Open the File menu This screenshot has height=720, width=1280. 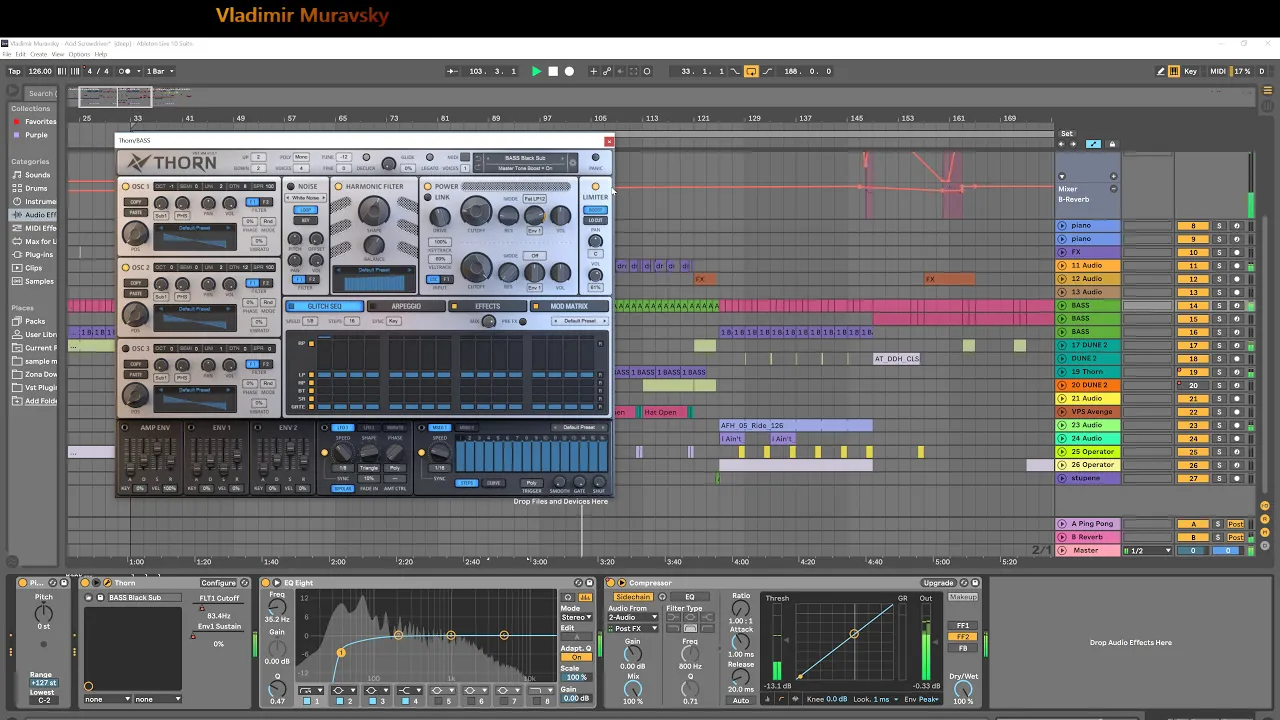7,54
